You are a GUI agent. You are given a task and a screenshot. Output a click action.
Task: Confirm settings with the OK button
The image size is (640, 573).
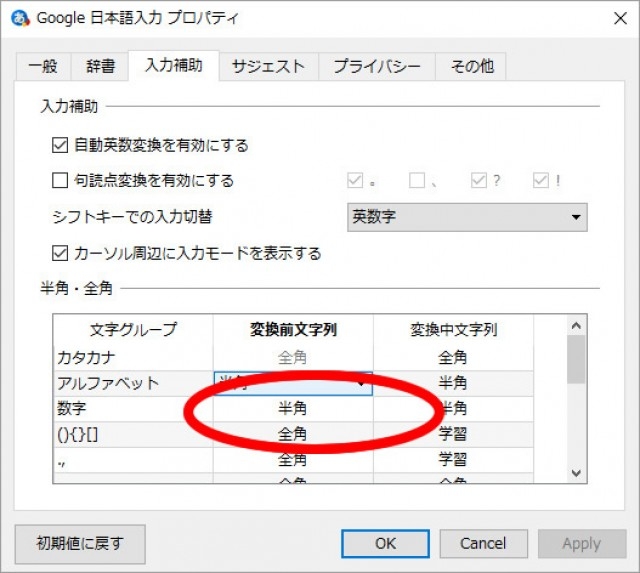385,544
